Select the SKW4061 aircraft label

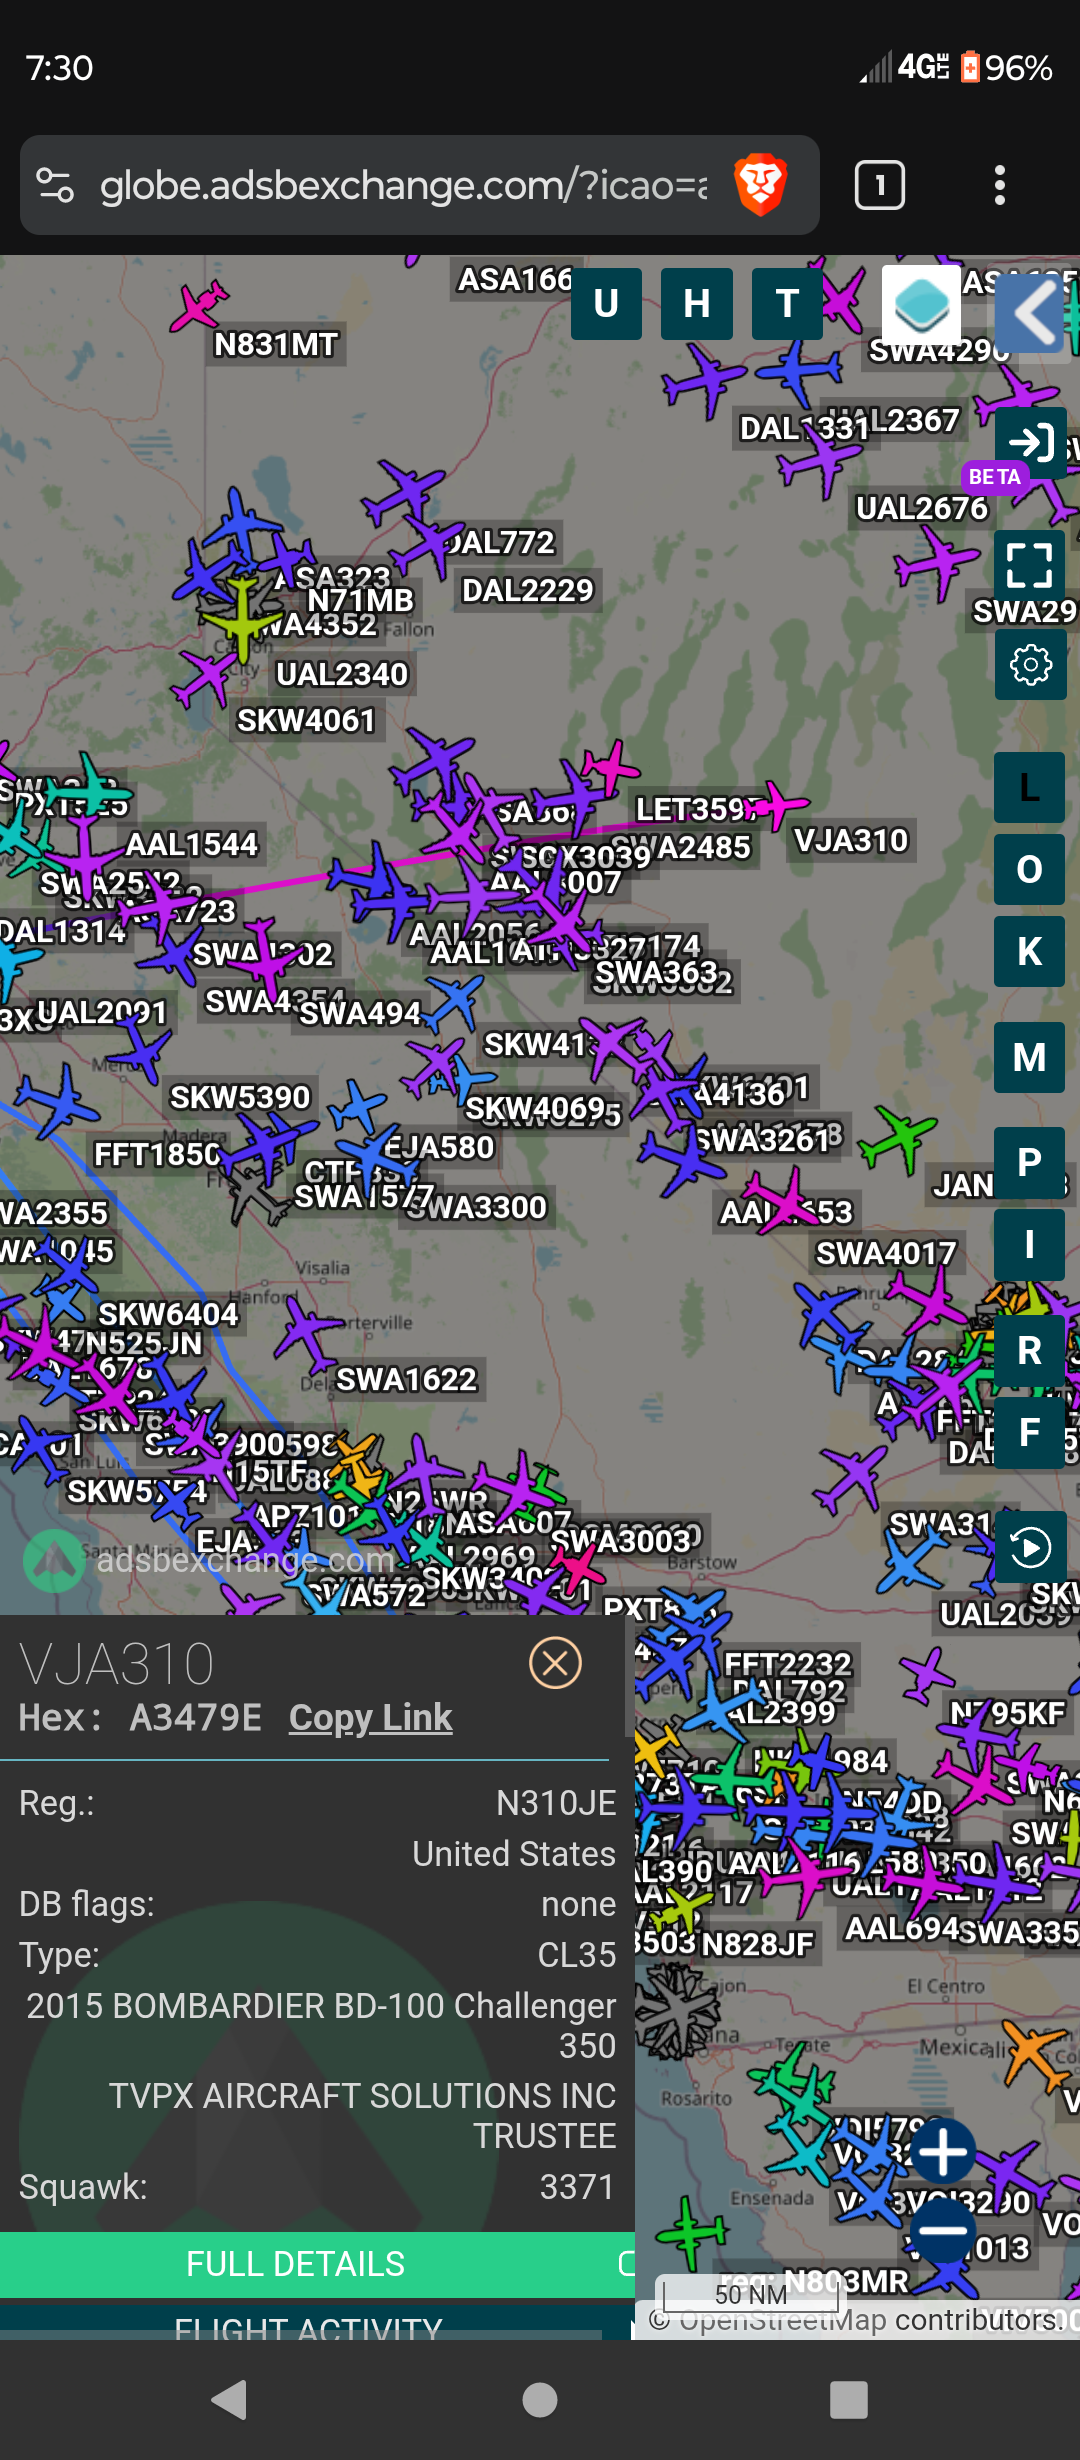tap(306, 720)
